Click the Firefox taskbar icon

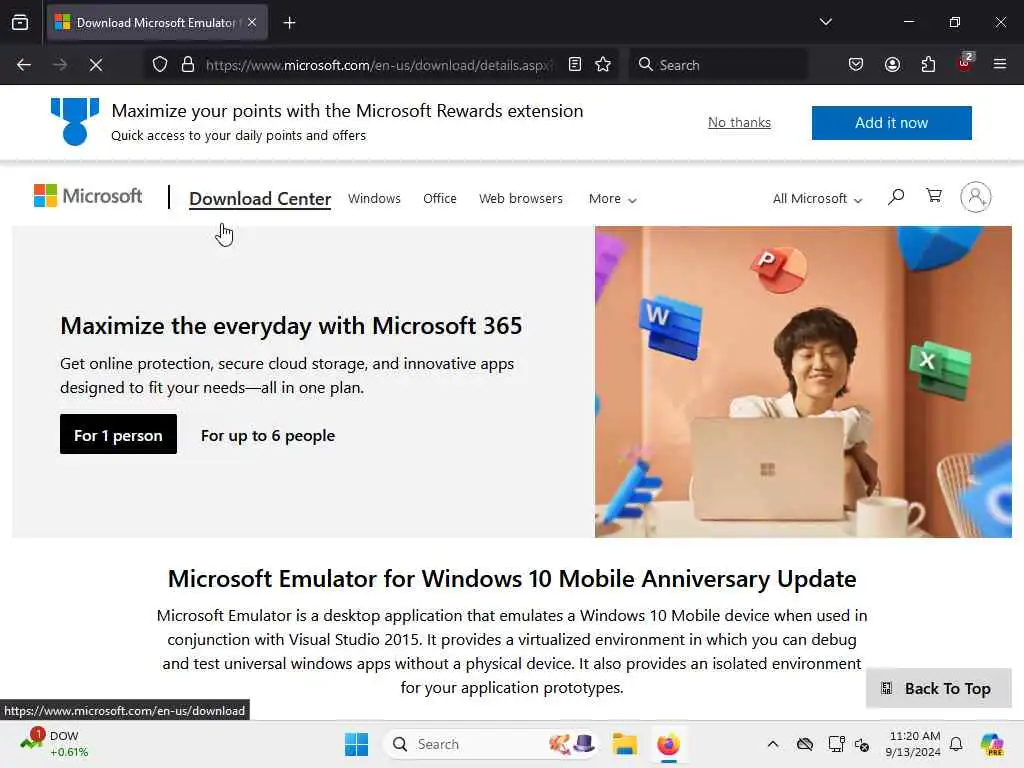(x=668, y=744)
